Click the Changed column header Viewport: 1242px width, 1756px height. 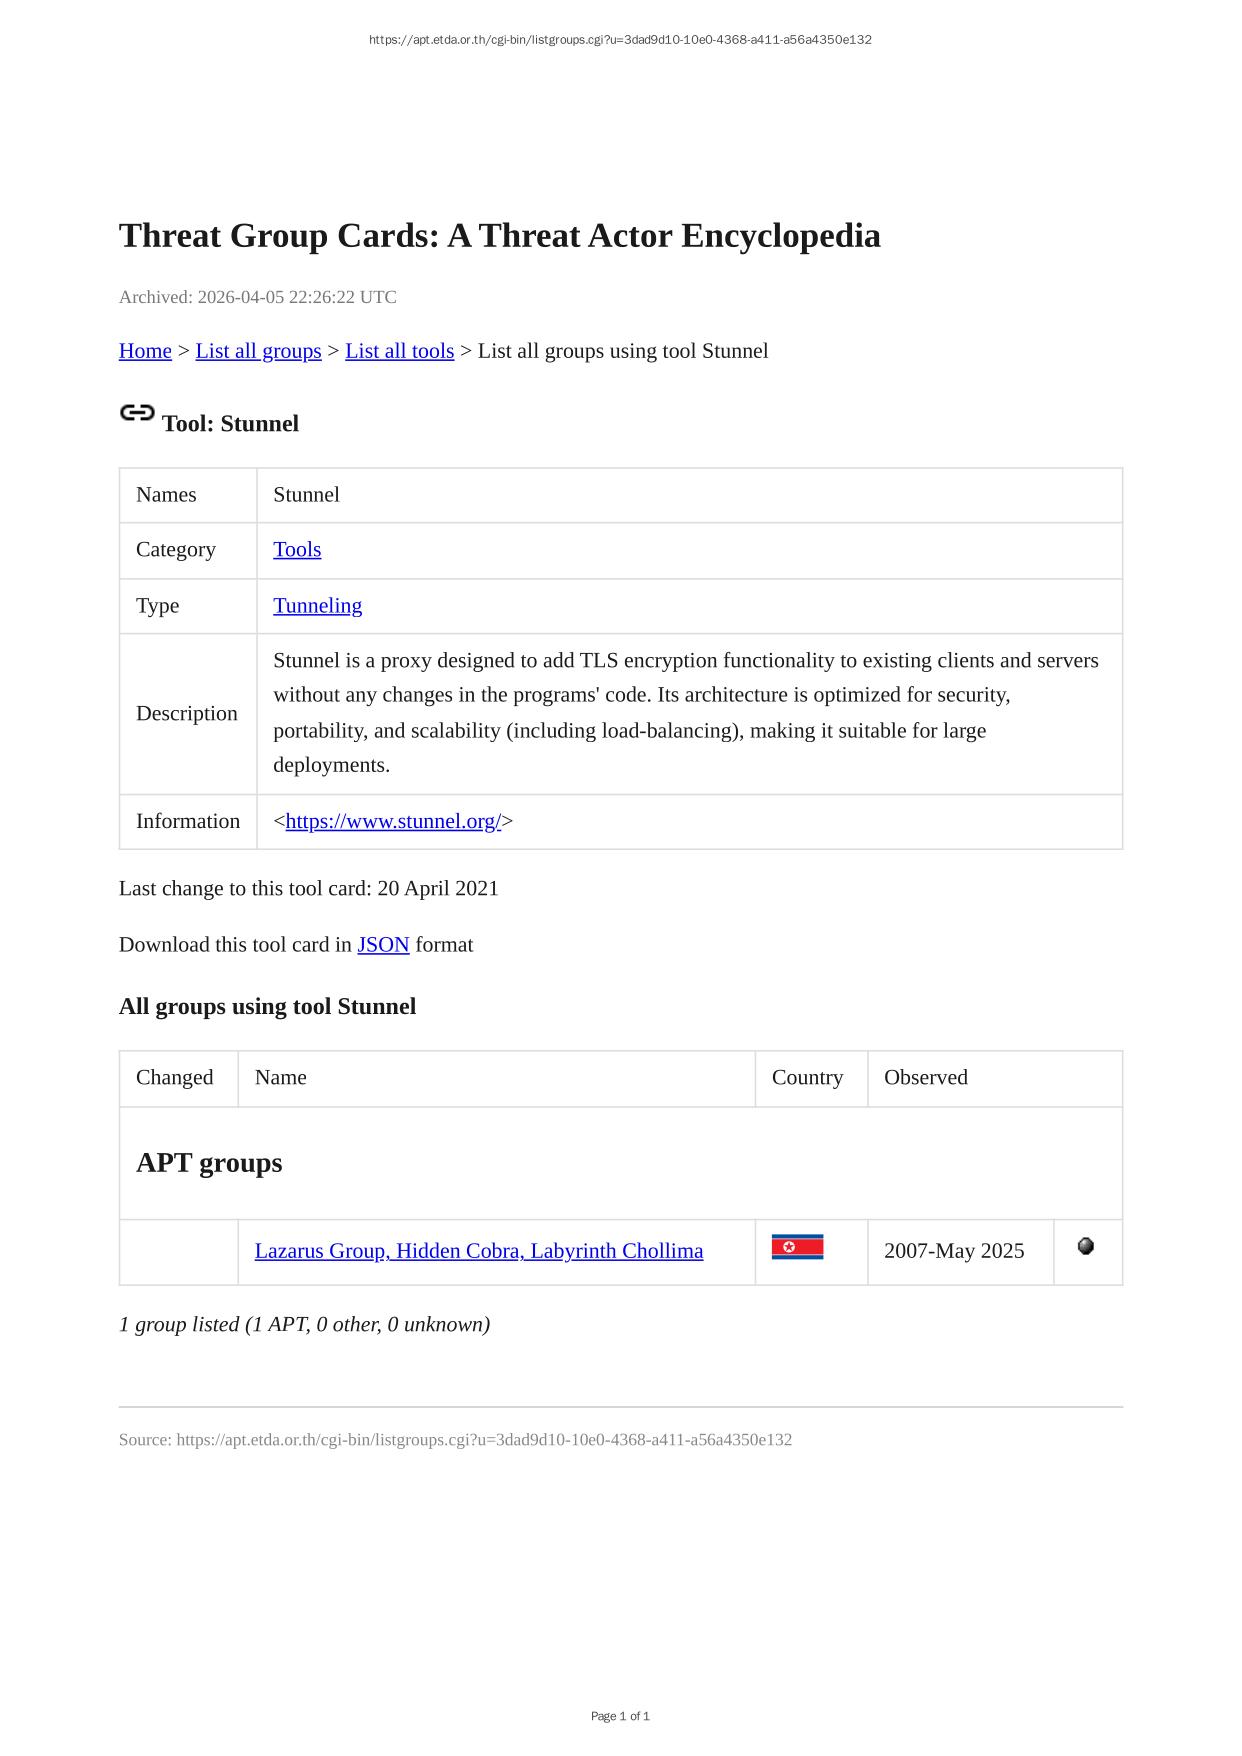click(174, 1078)
